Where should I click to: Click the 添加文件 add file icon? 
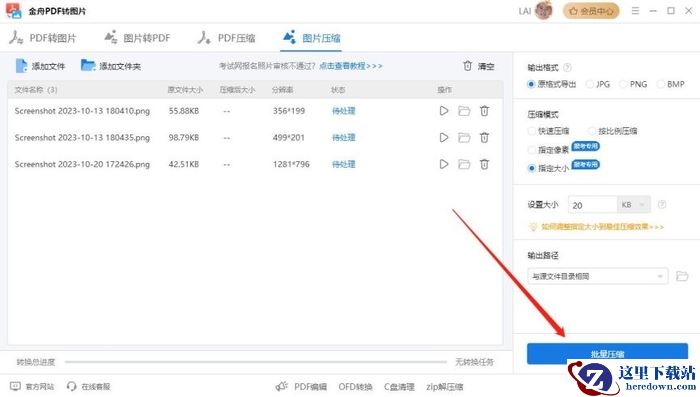21,66
